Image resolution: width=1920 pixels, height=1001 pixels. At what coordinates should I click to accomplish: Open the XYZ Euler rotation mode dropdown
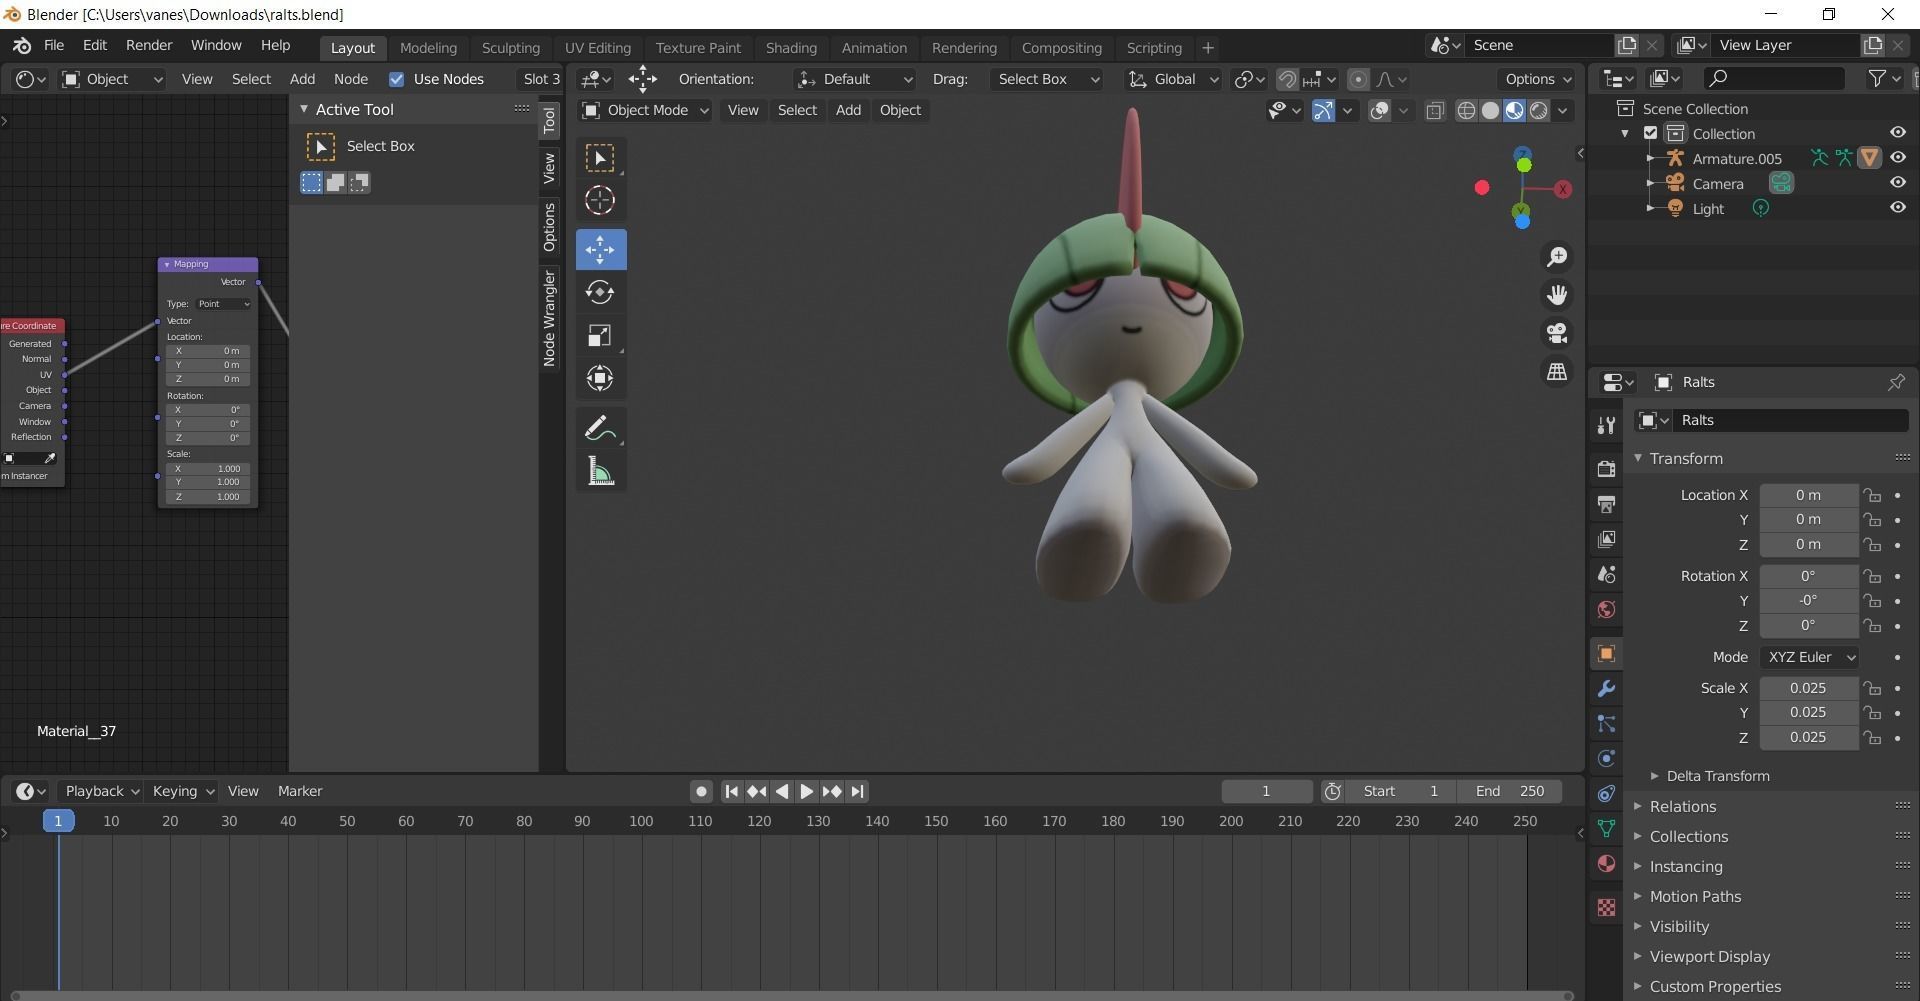pos(1809,657)
